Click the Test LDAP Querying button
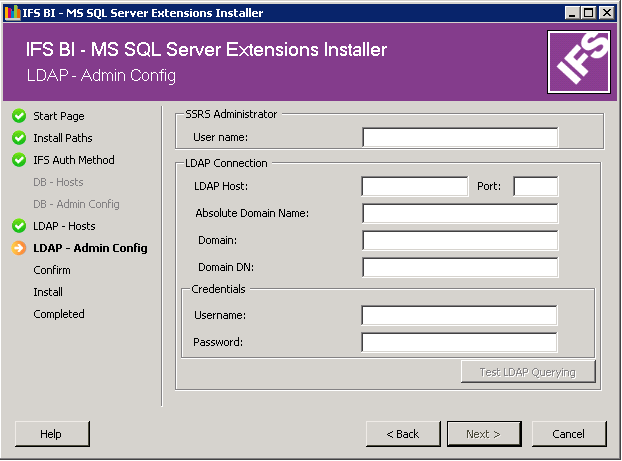 [528, 372]
